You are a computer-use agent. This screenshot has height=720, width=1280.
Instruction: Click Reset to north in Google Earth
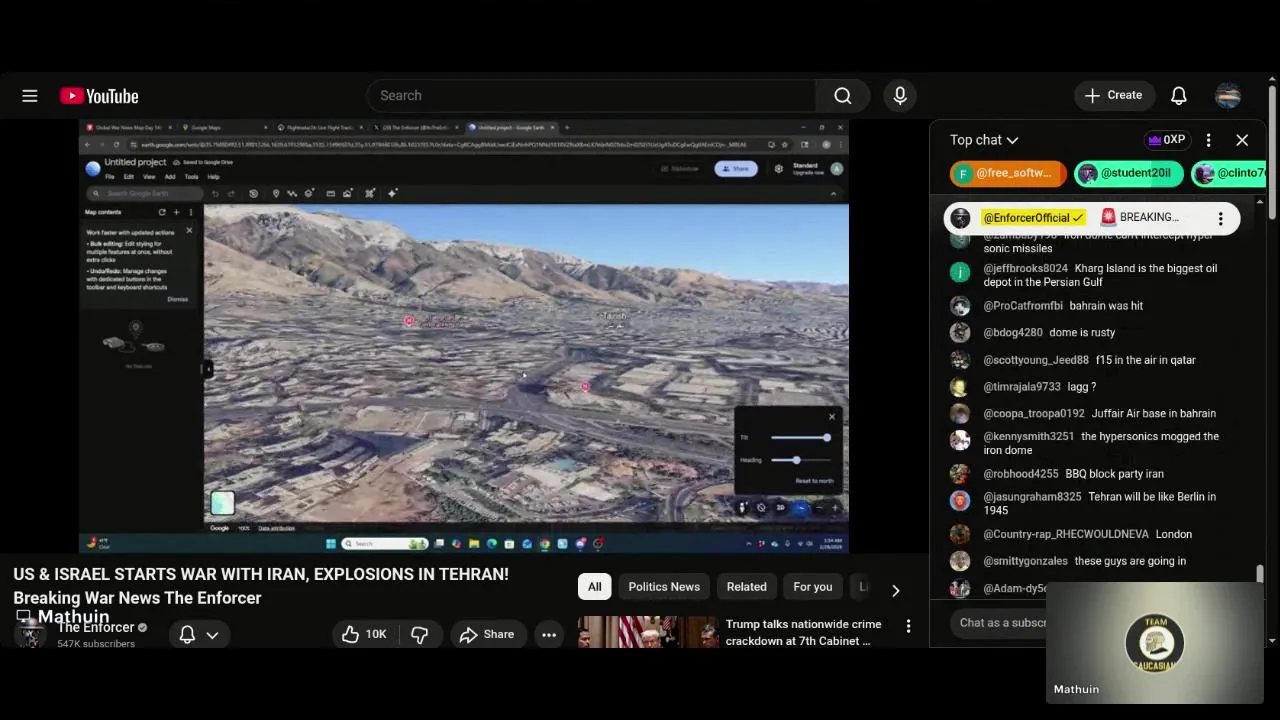tap(814, 481)
